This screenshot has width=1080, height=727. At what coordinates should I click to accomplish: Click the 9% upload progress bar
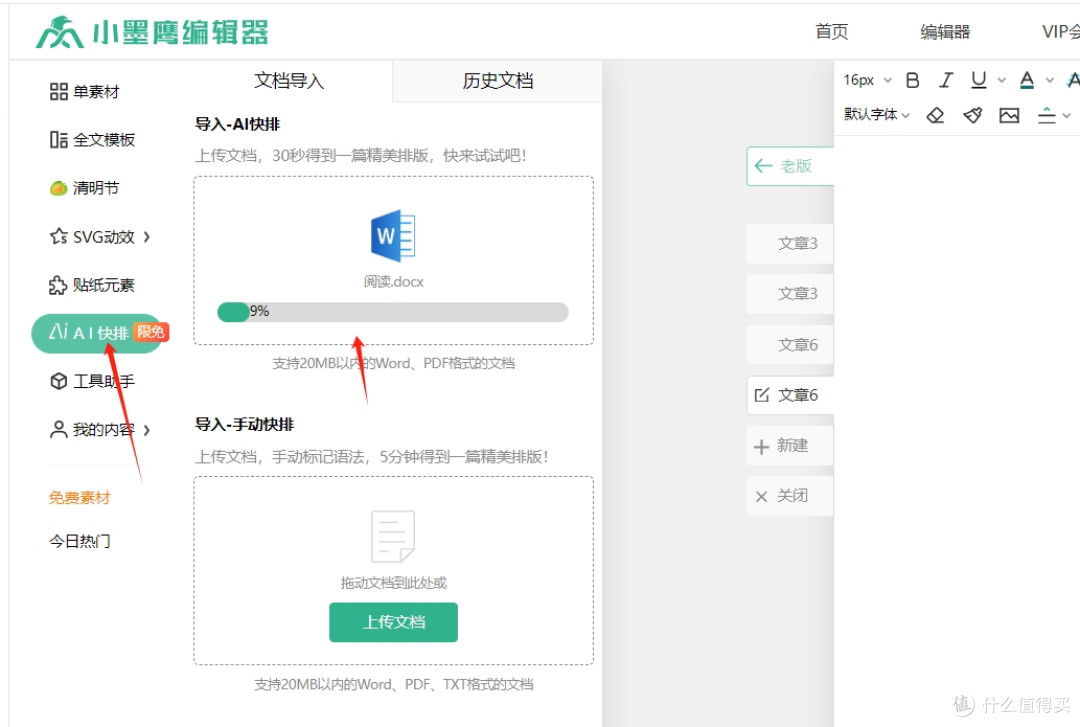pyautogui.click(x=393, y=311)
